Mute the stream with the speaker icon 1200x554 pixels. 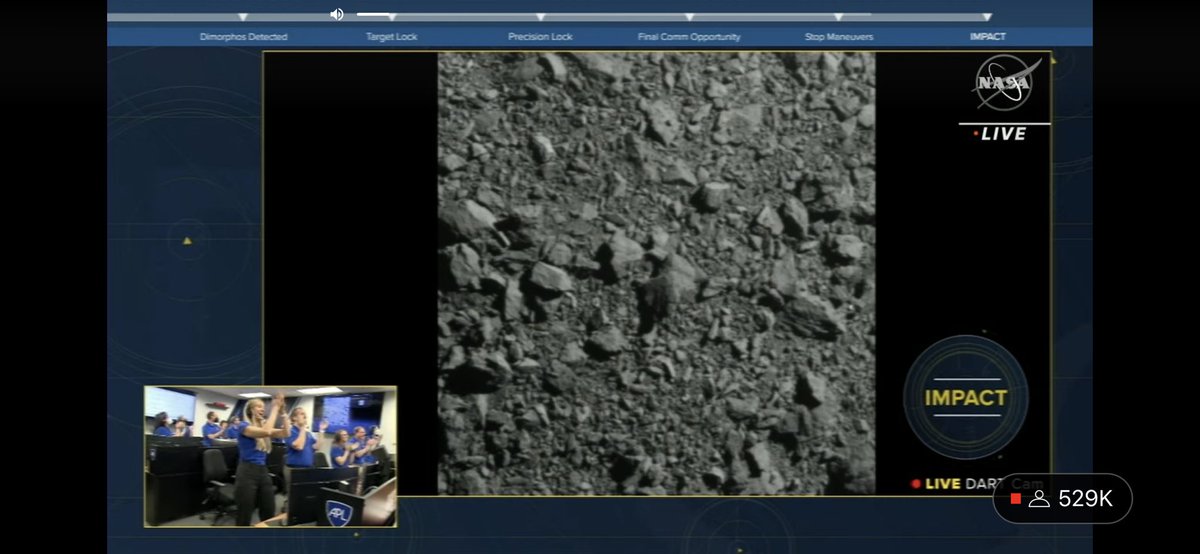(337, 14)
